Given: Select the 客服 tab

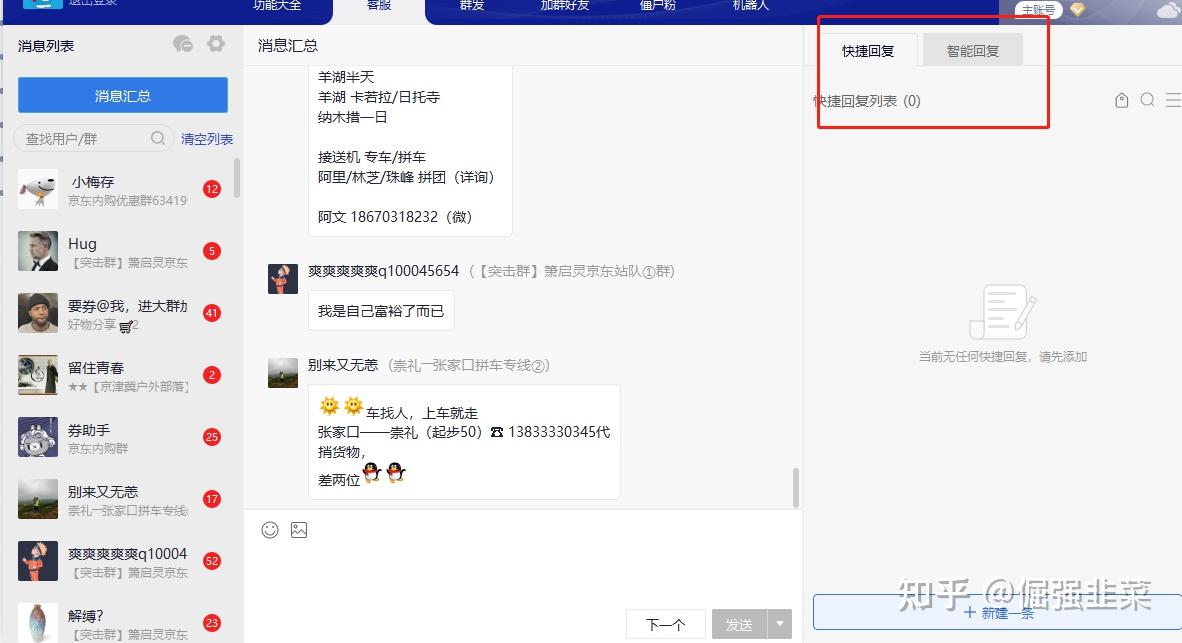Looking at the screenshot, I should (x=378, y=5).
